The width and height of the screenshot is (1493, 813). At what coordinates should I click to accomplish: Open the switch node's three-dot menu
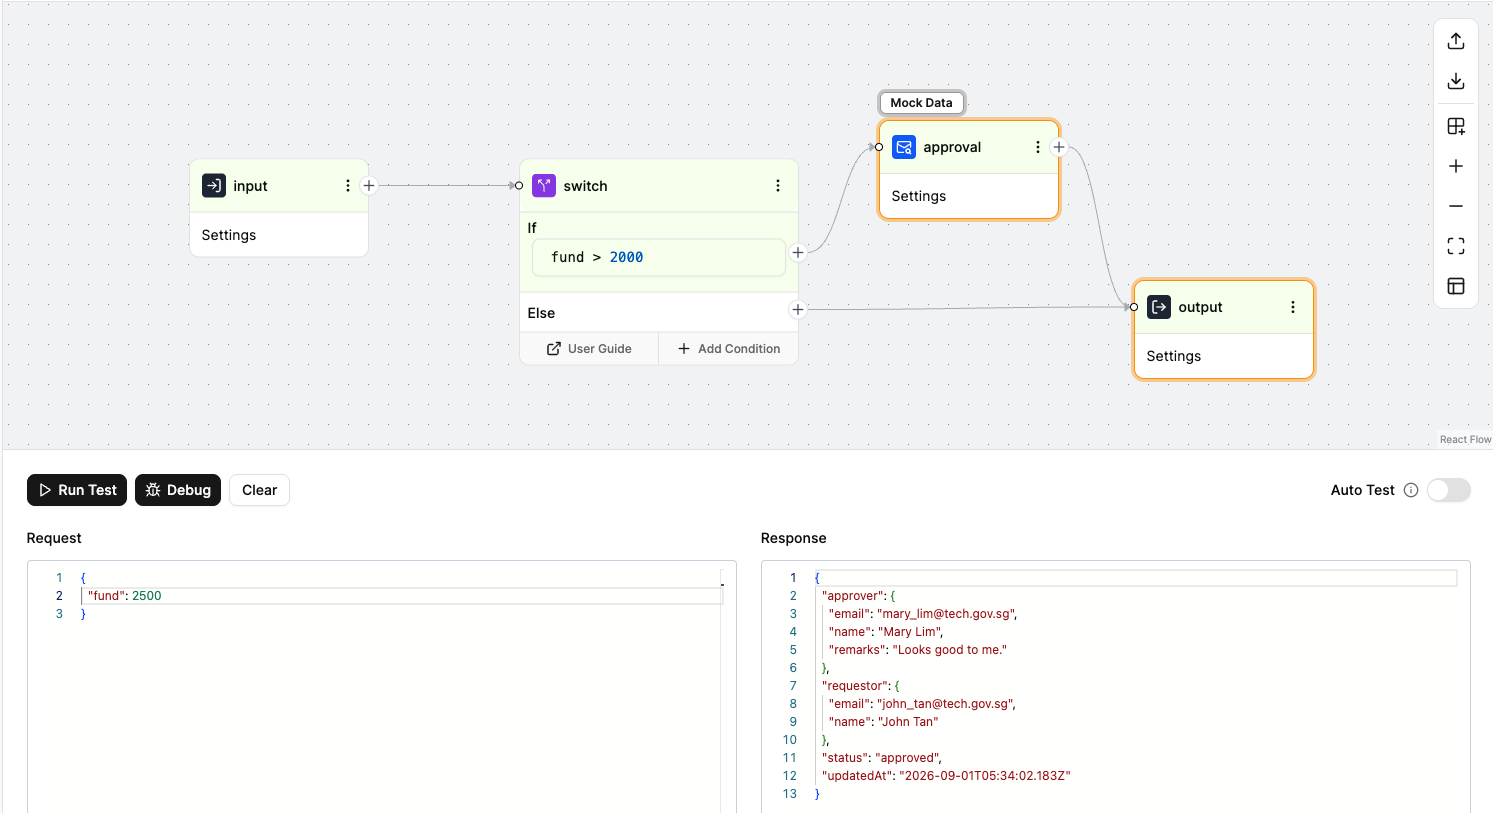(778, 186)
